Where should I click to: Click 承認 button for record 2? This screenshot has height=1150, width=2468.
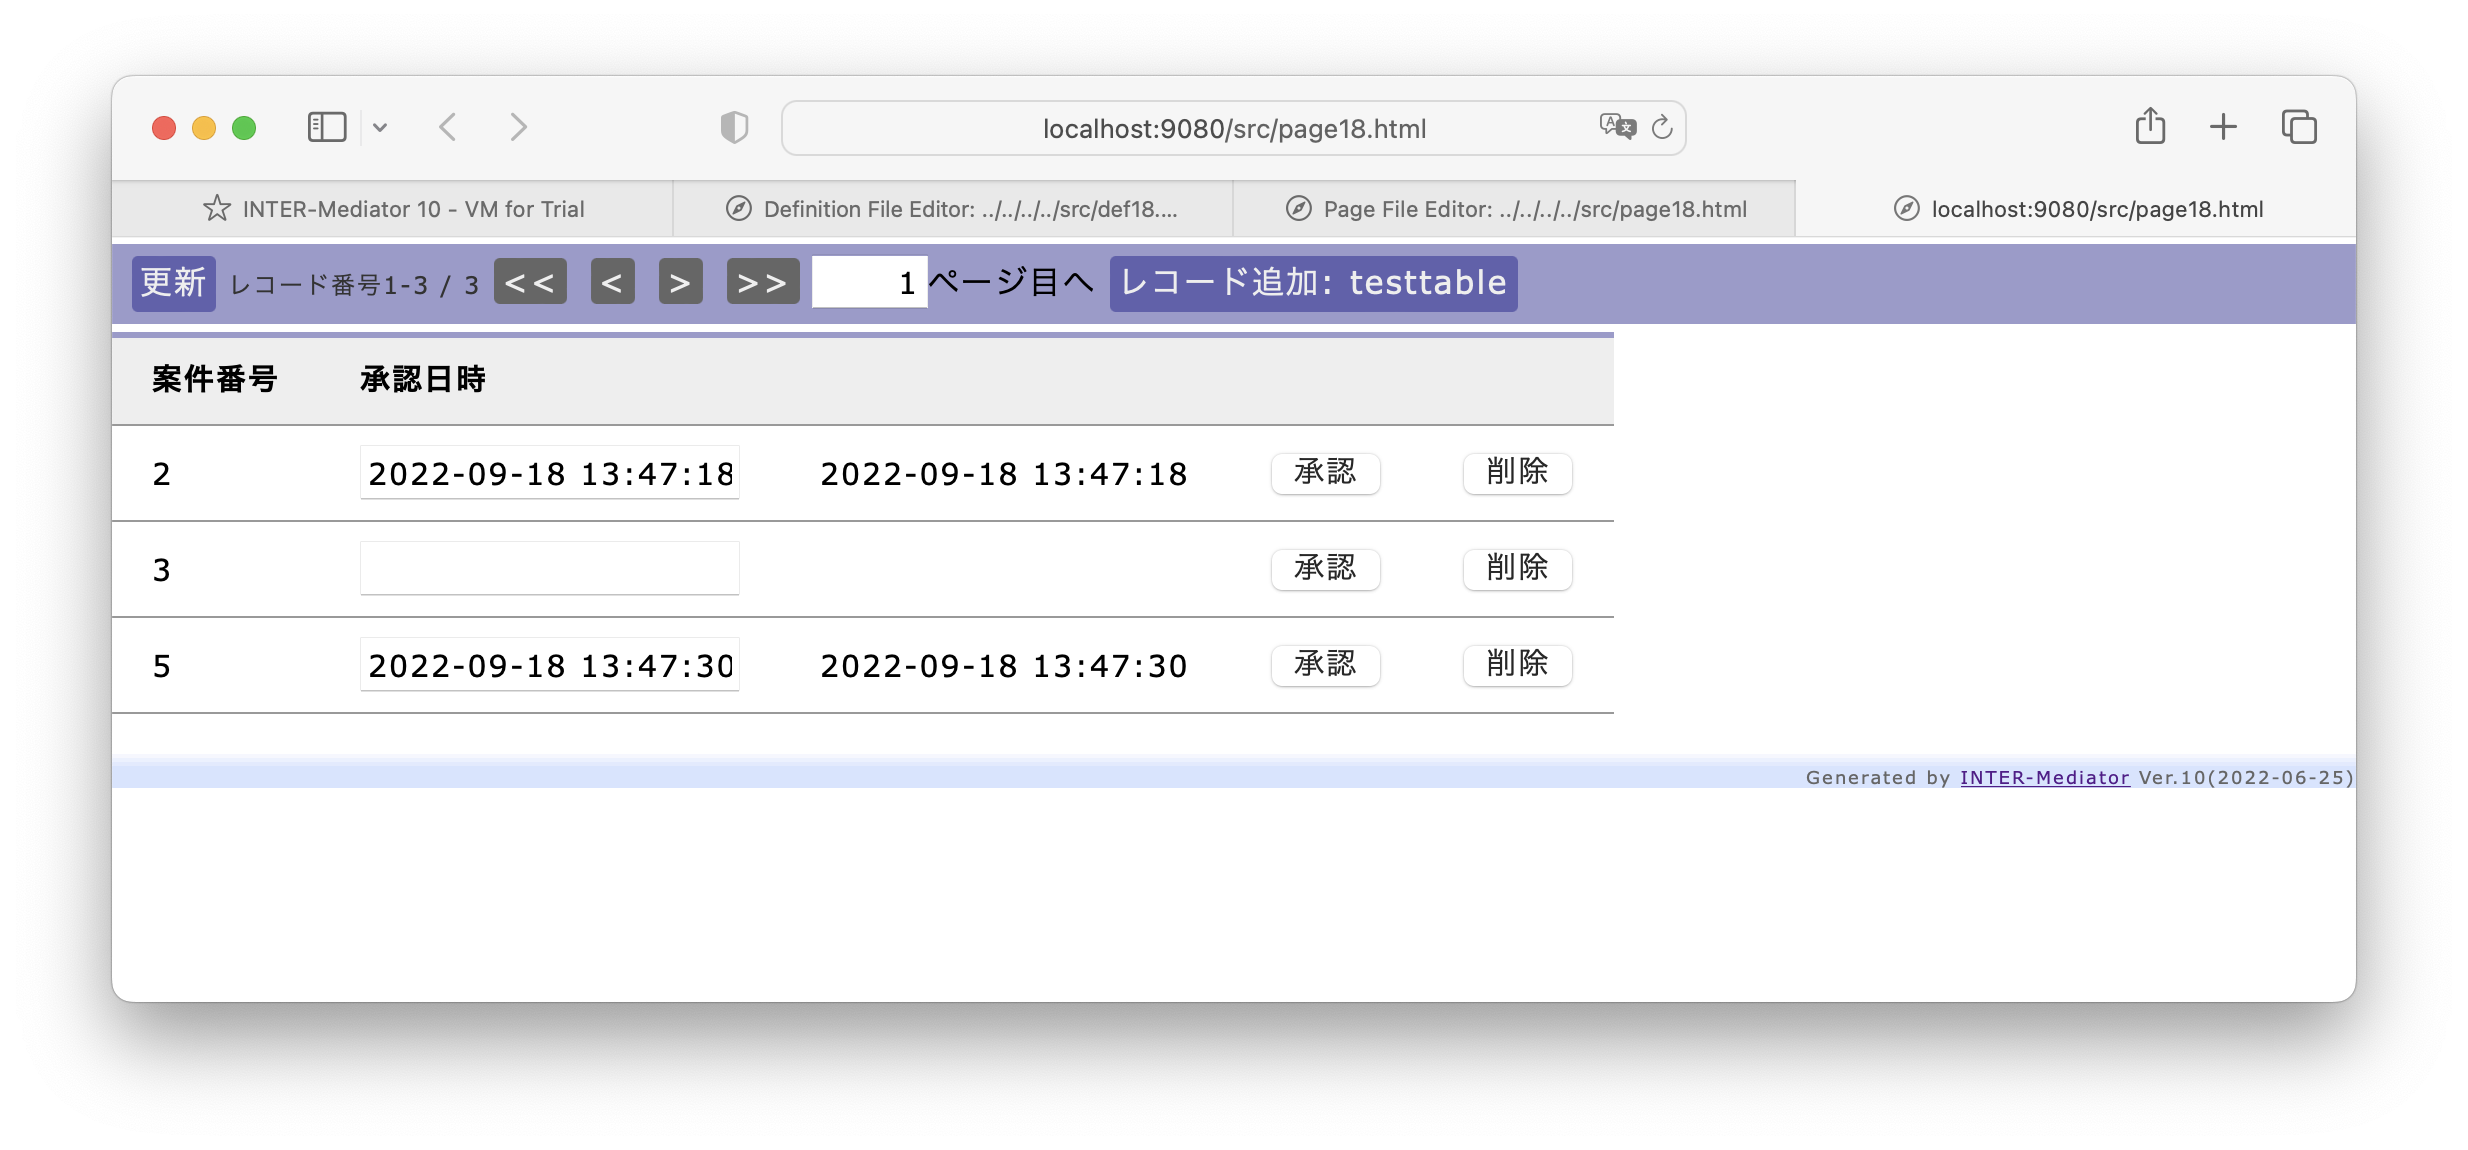[1325, 472]
